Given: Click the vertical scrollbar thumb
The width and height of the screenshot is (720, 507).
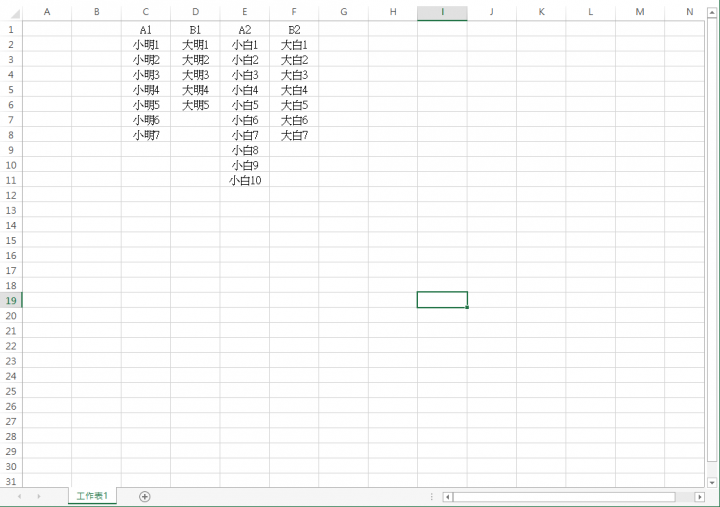Looking at the screenshot, I should [x=712, y=239].
